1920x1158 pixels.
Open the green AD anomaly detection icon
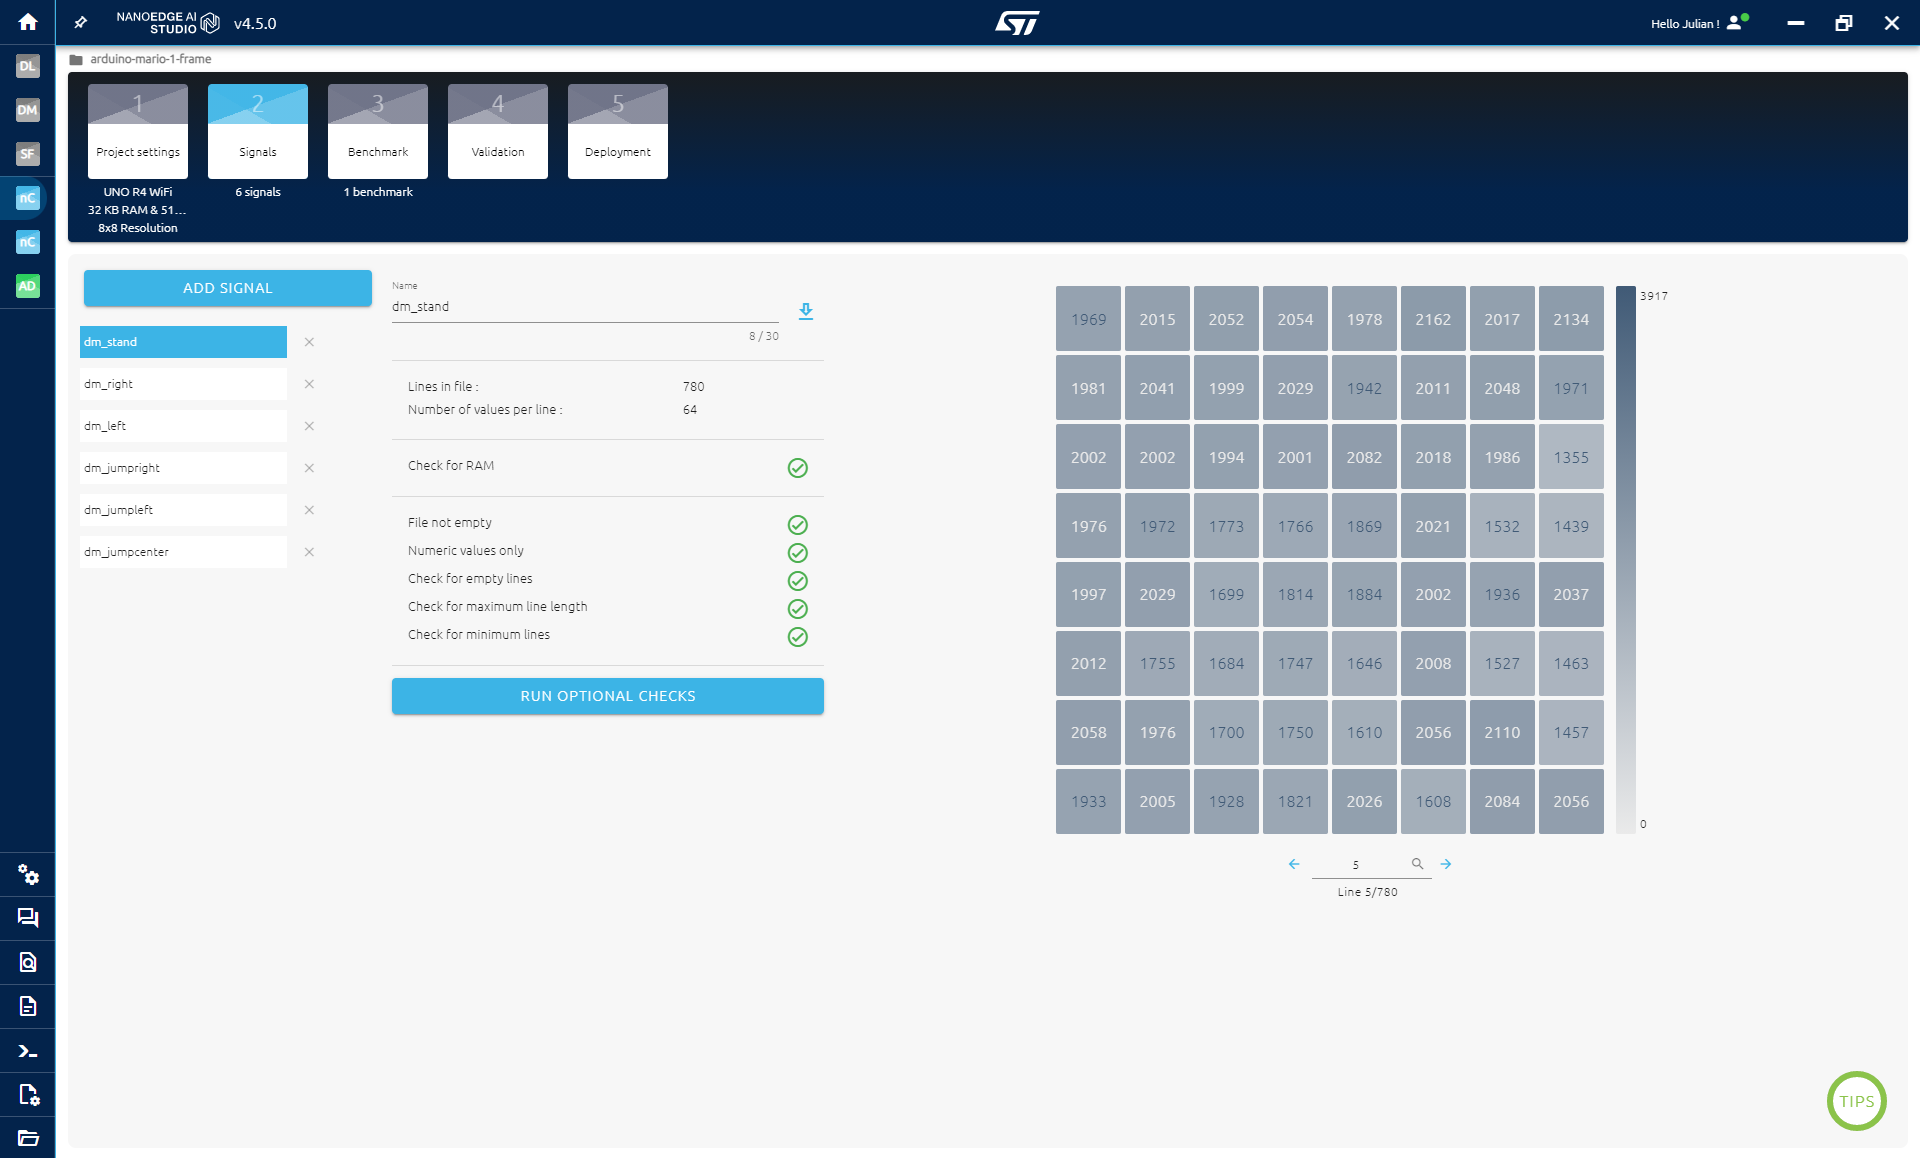tap(28, 286)
